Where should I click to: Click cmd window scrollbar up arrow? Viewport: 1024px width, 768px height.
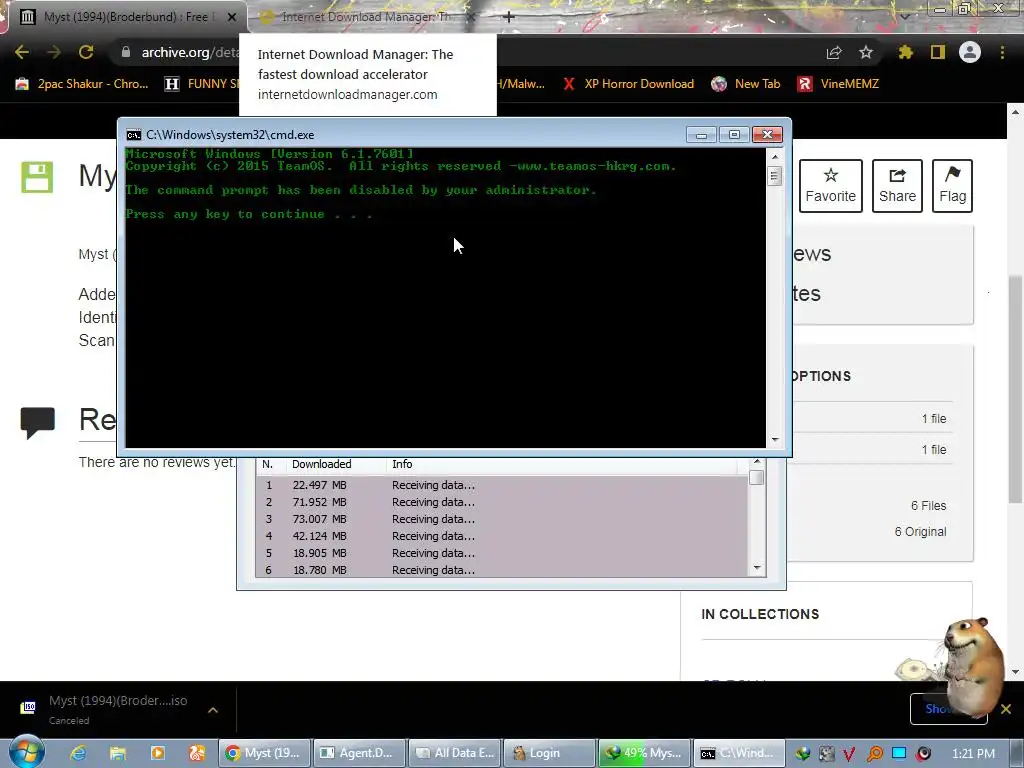point(775,157)
